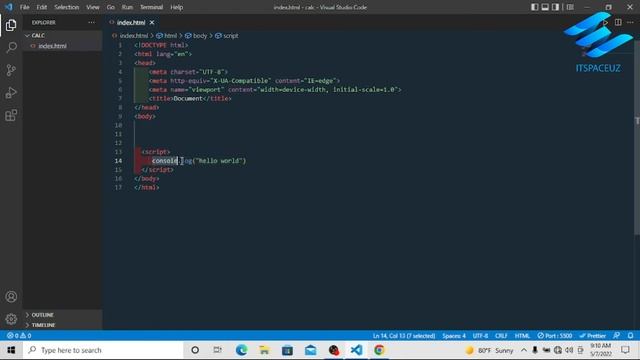Open the Run menu
Image resolution: width=640 pixels, height=360 pixels.
point(127,7)
